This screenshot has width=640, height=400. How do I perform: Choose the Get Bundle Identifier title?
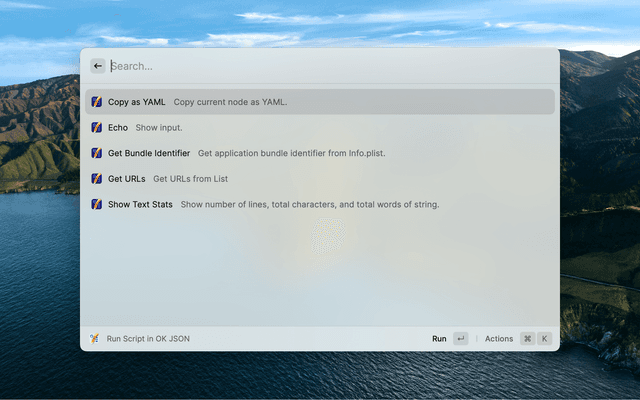[149, 153]
